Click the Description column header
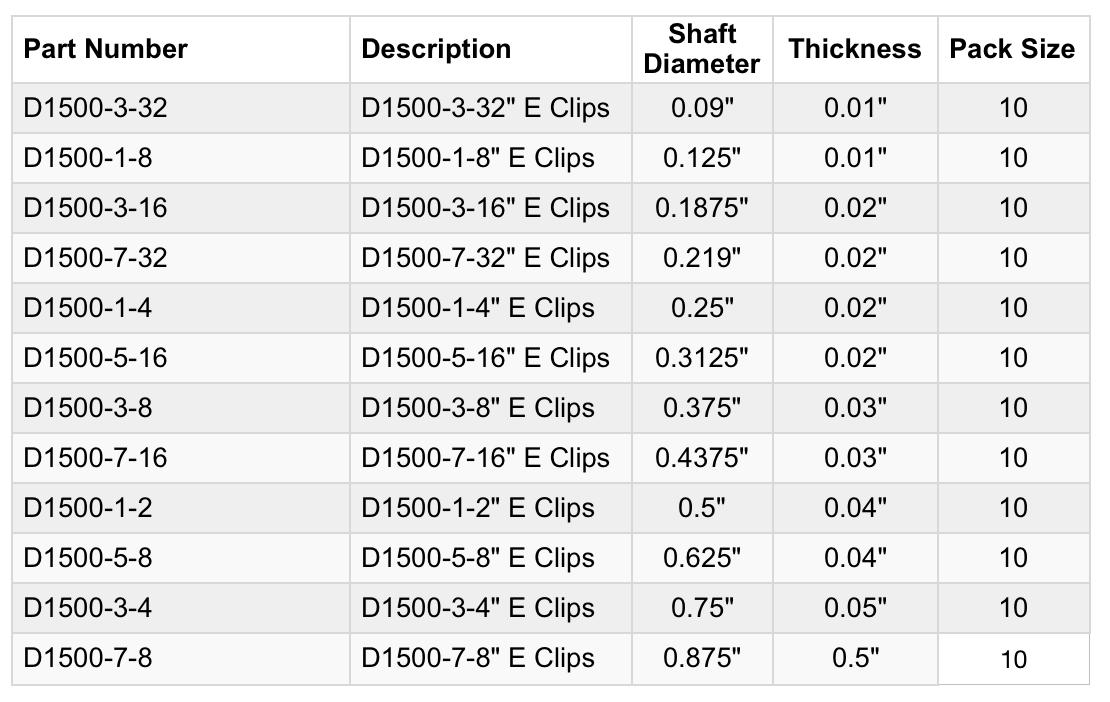 (x=436, y=49)
